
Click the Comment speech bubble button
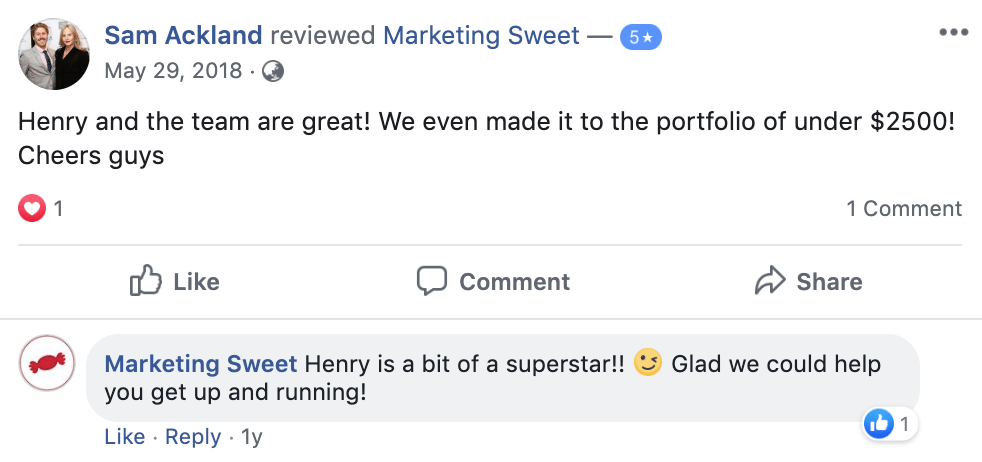(x=493, y=282)
